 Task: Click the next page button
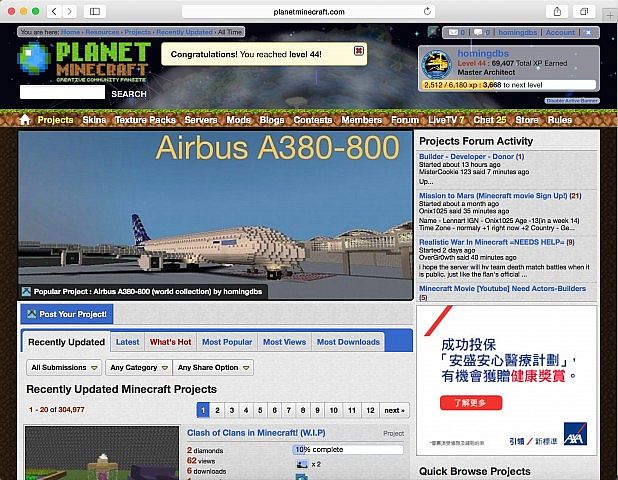click(x=395, y=410)
